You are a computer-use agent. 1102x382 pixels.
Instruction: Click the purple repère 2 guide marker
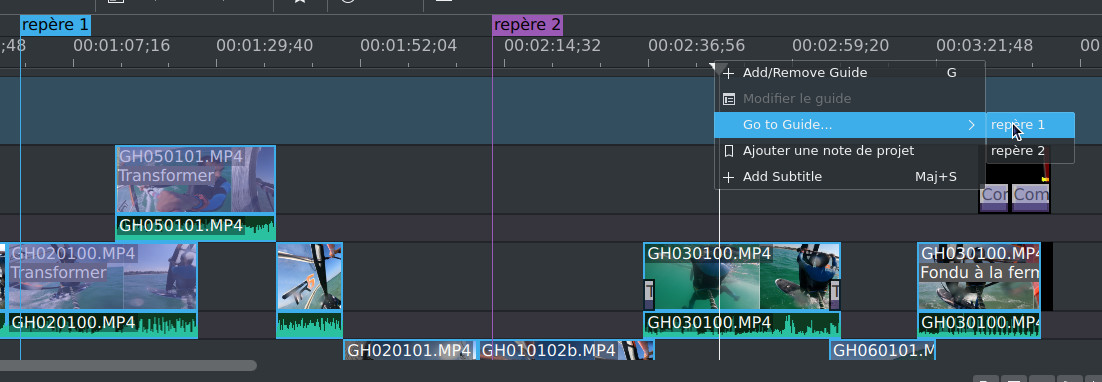point(527,26)
